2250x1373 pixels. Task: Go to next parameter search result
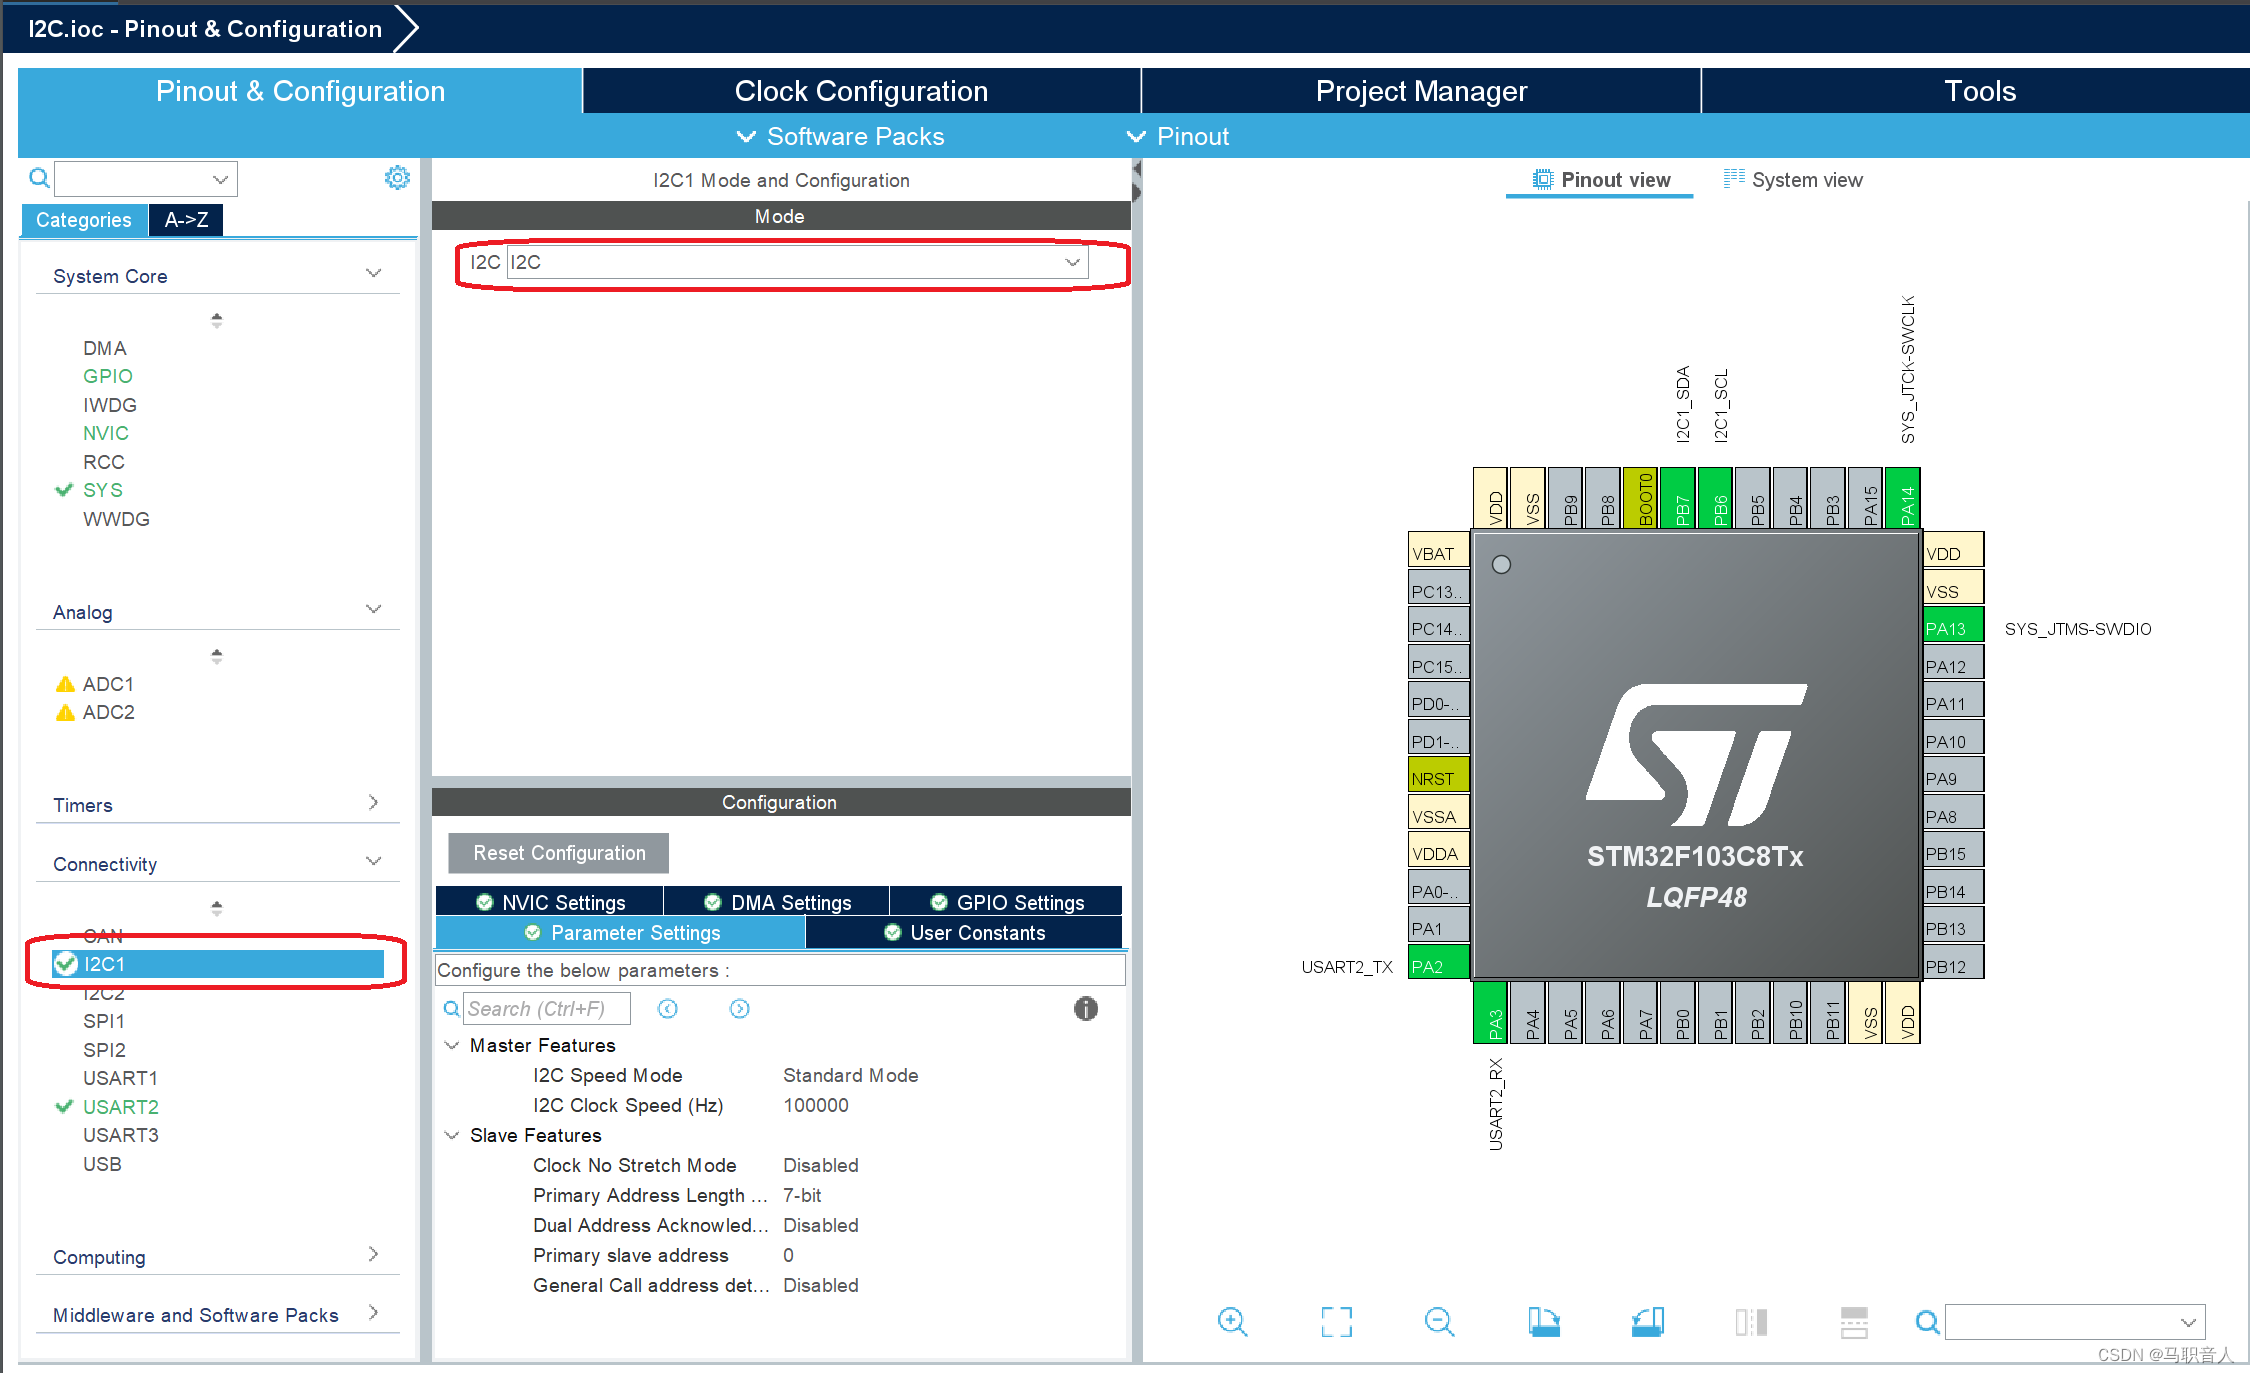[x=739, y=1008]
